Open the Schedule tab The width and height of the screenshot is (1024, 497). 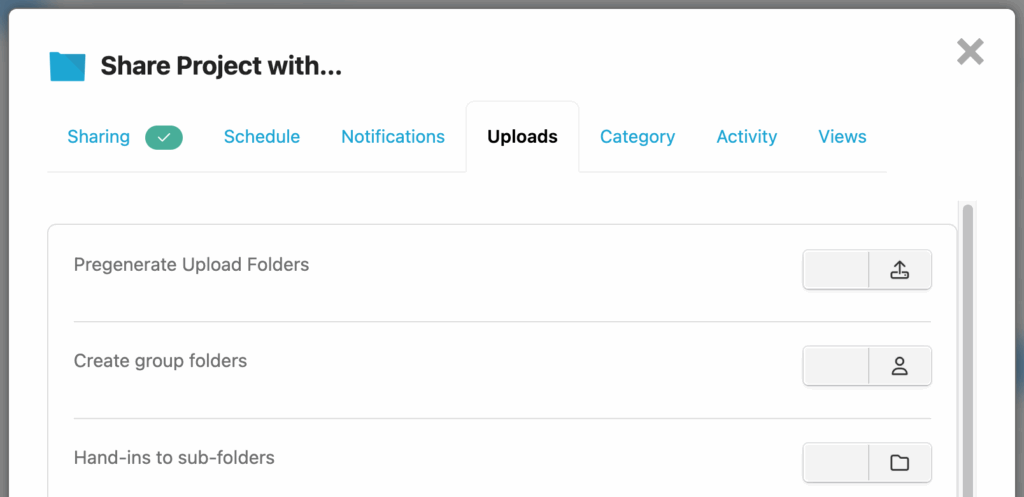tap(262, 137)
